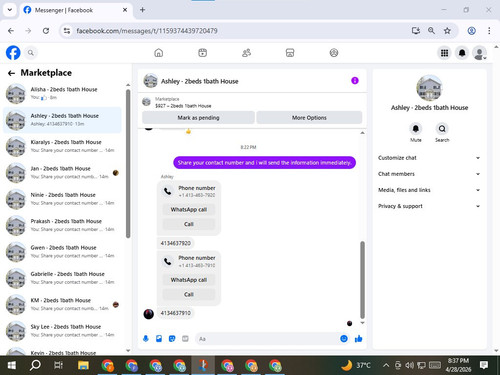Open the Marketplace storefront icon
Image resolution: width=500 pixels, height=375 pixels.
(290, 53)
